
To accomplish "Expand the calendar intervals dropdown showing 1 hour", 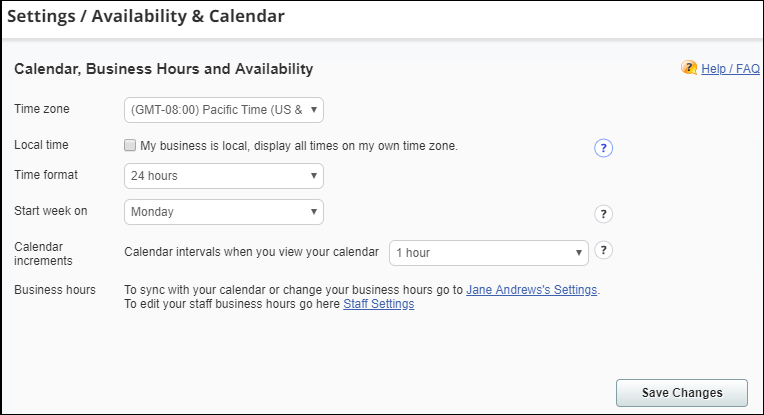I will pyautogui.click(x=489, y=253).
